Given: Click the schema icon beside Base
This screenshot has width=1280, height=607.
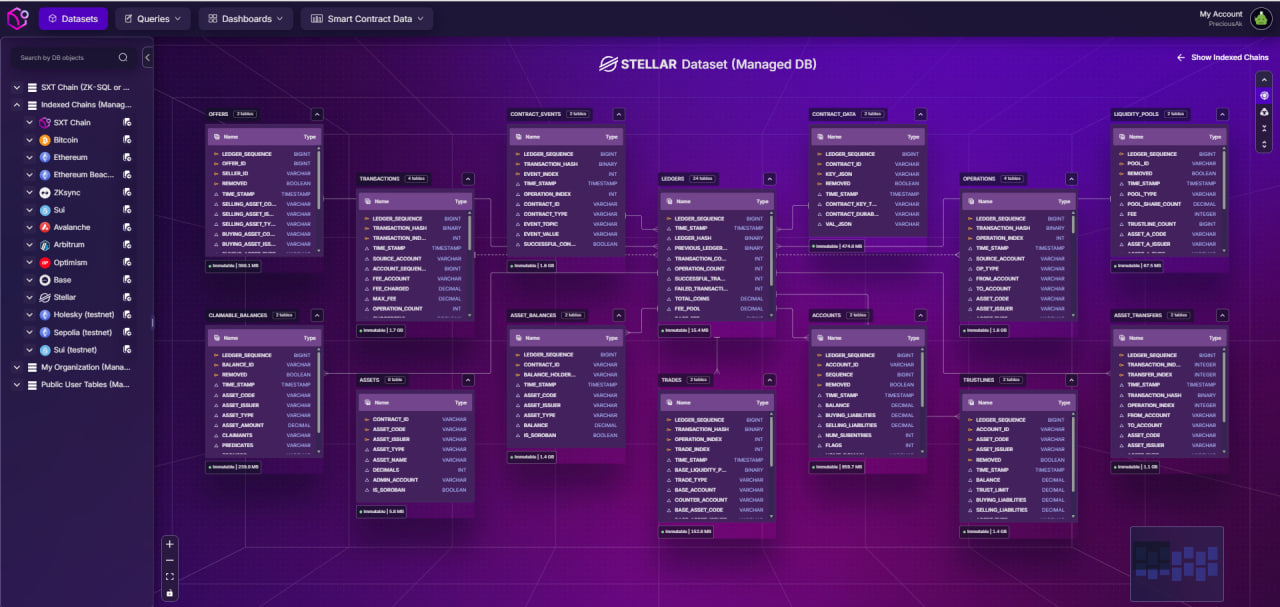Looking at the screenshot, I should 128,280.
